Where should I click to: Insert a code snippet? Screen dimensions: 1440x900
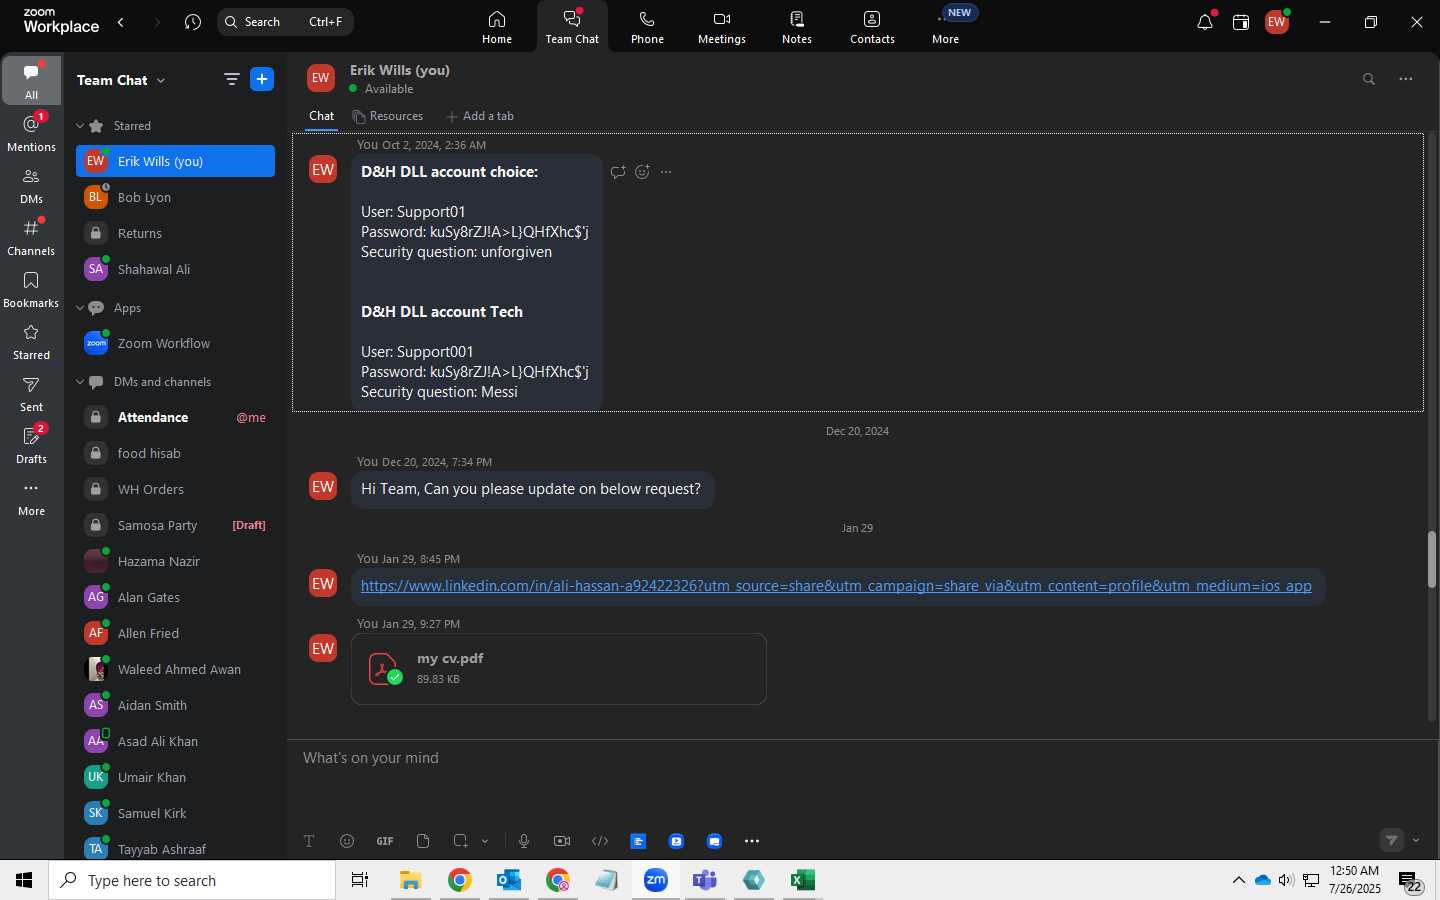600,841
